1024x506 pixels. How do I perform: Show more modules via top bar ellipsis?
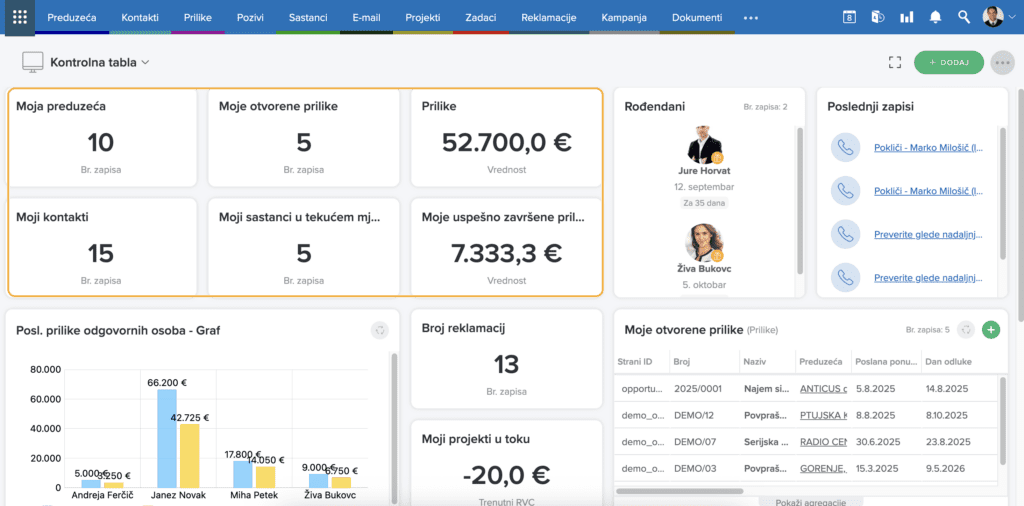pyautogui.click(x=751, y=18)
